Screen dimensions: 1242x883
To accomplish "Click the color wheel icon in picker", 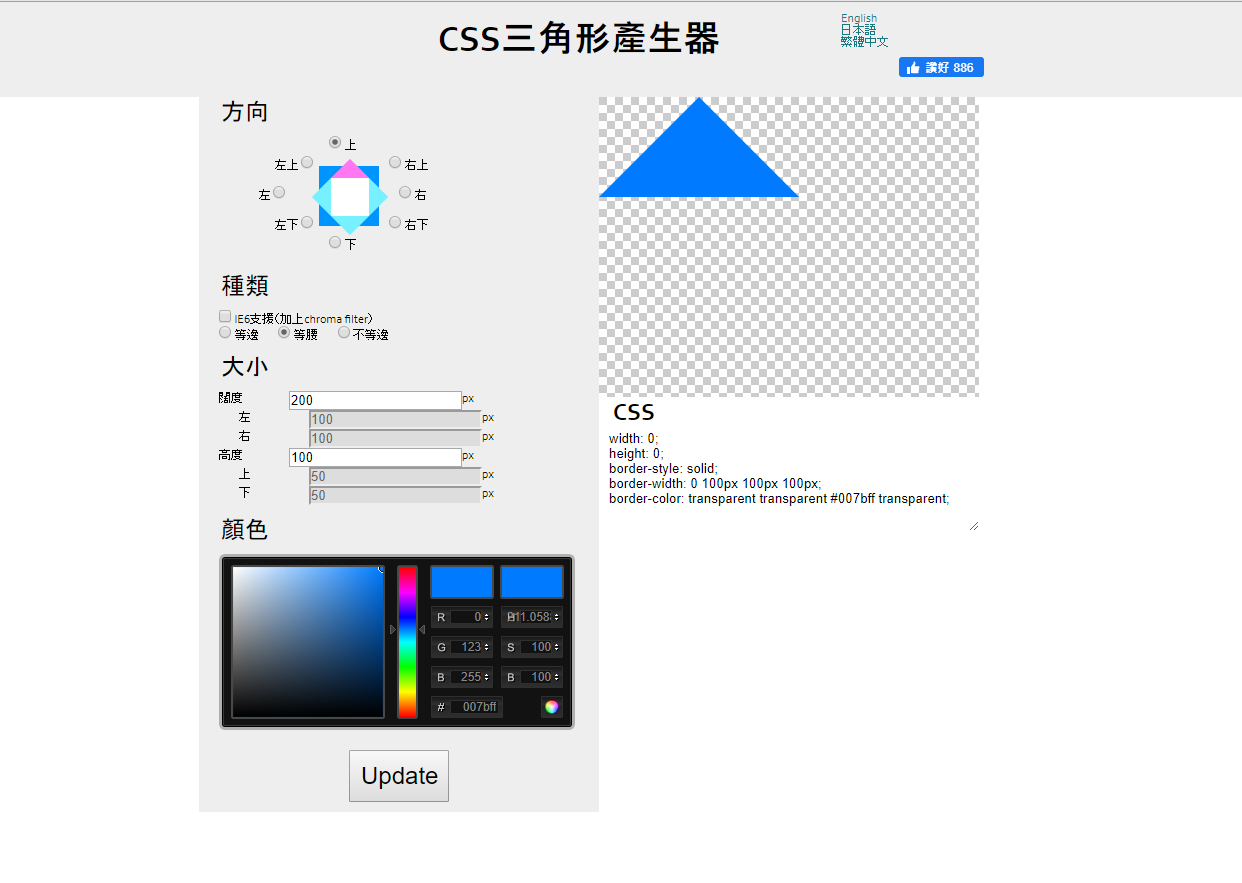I will [552, 707].
